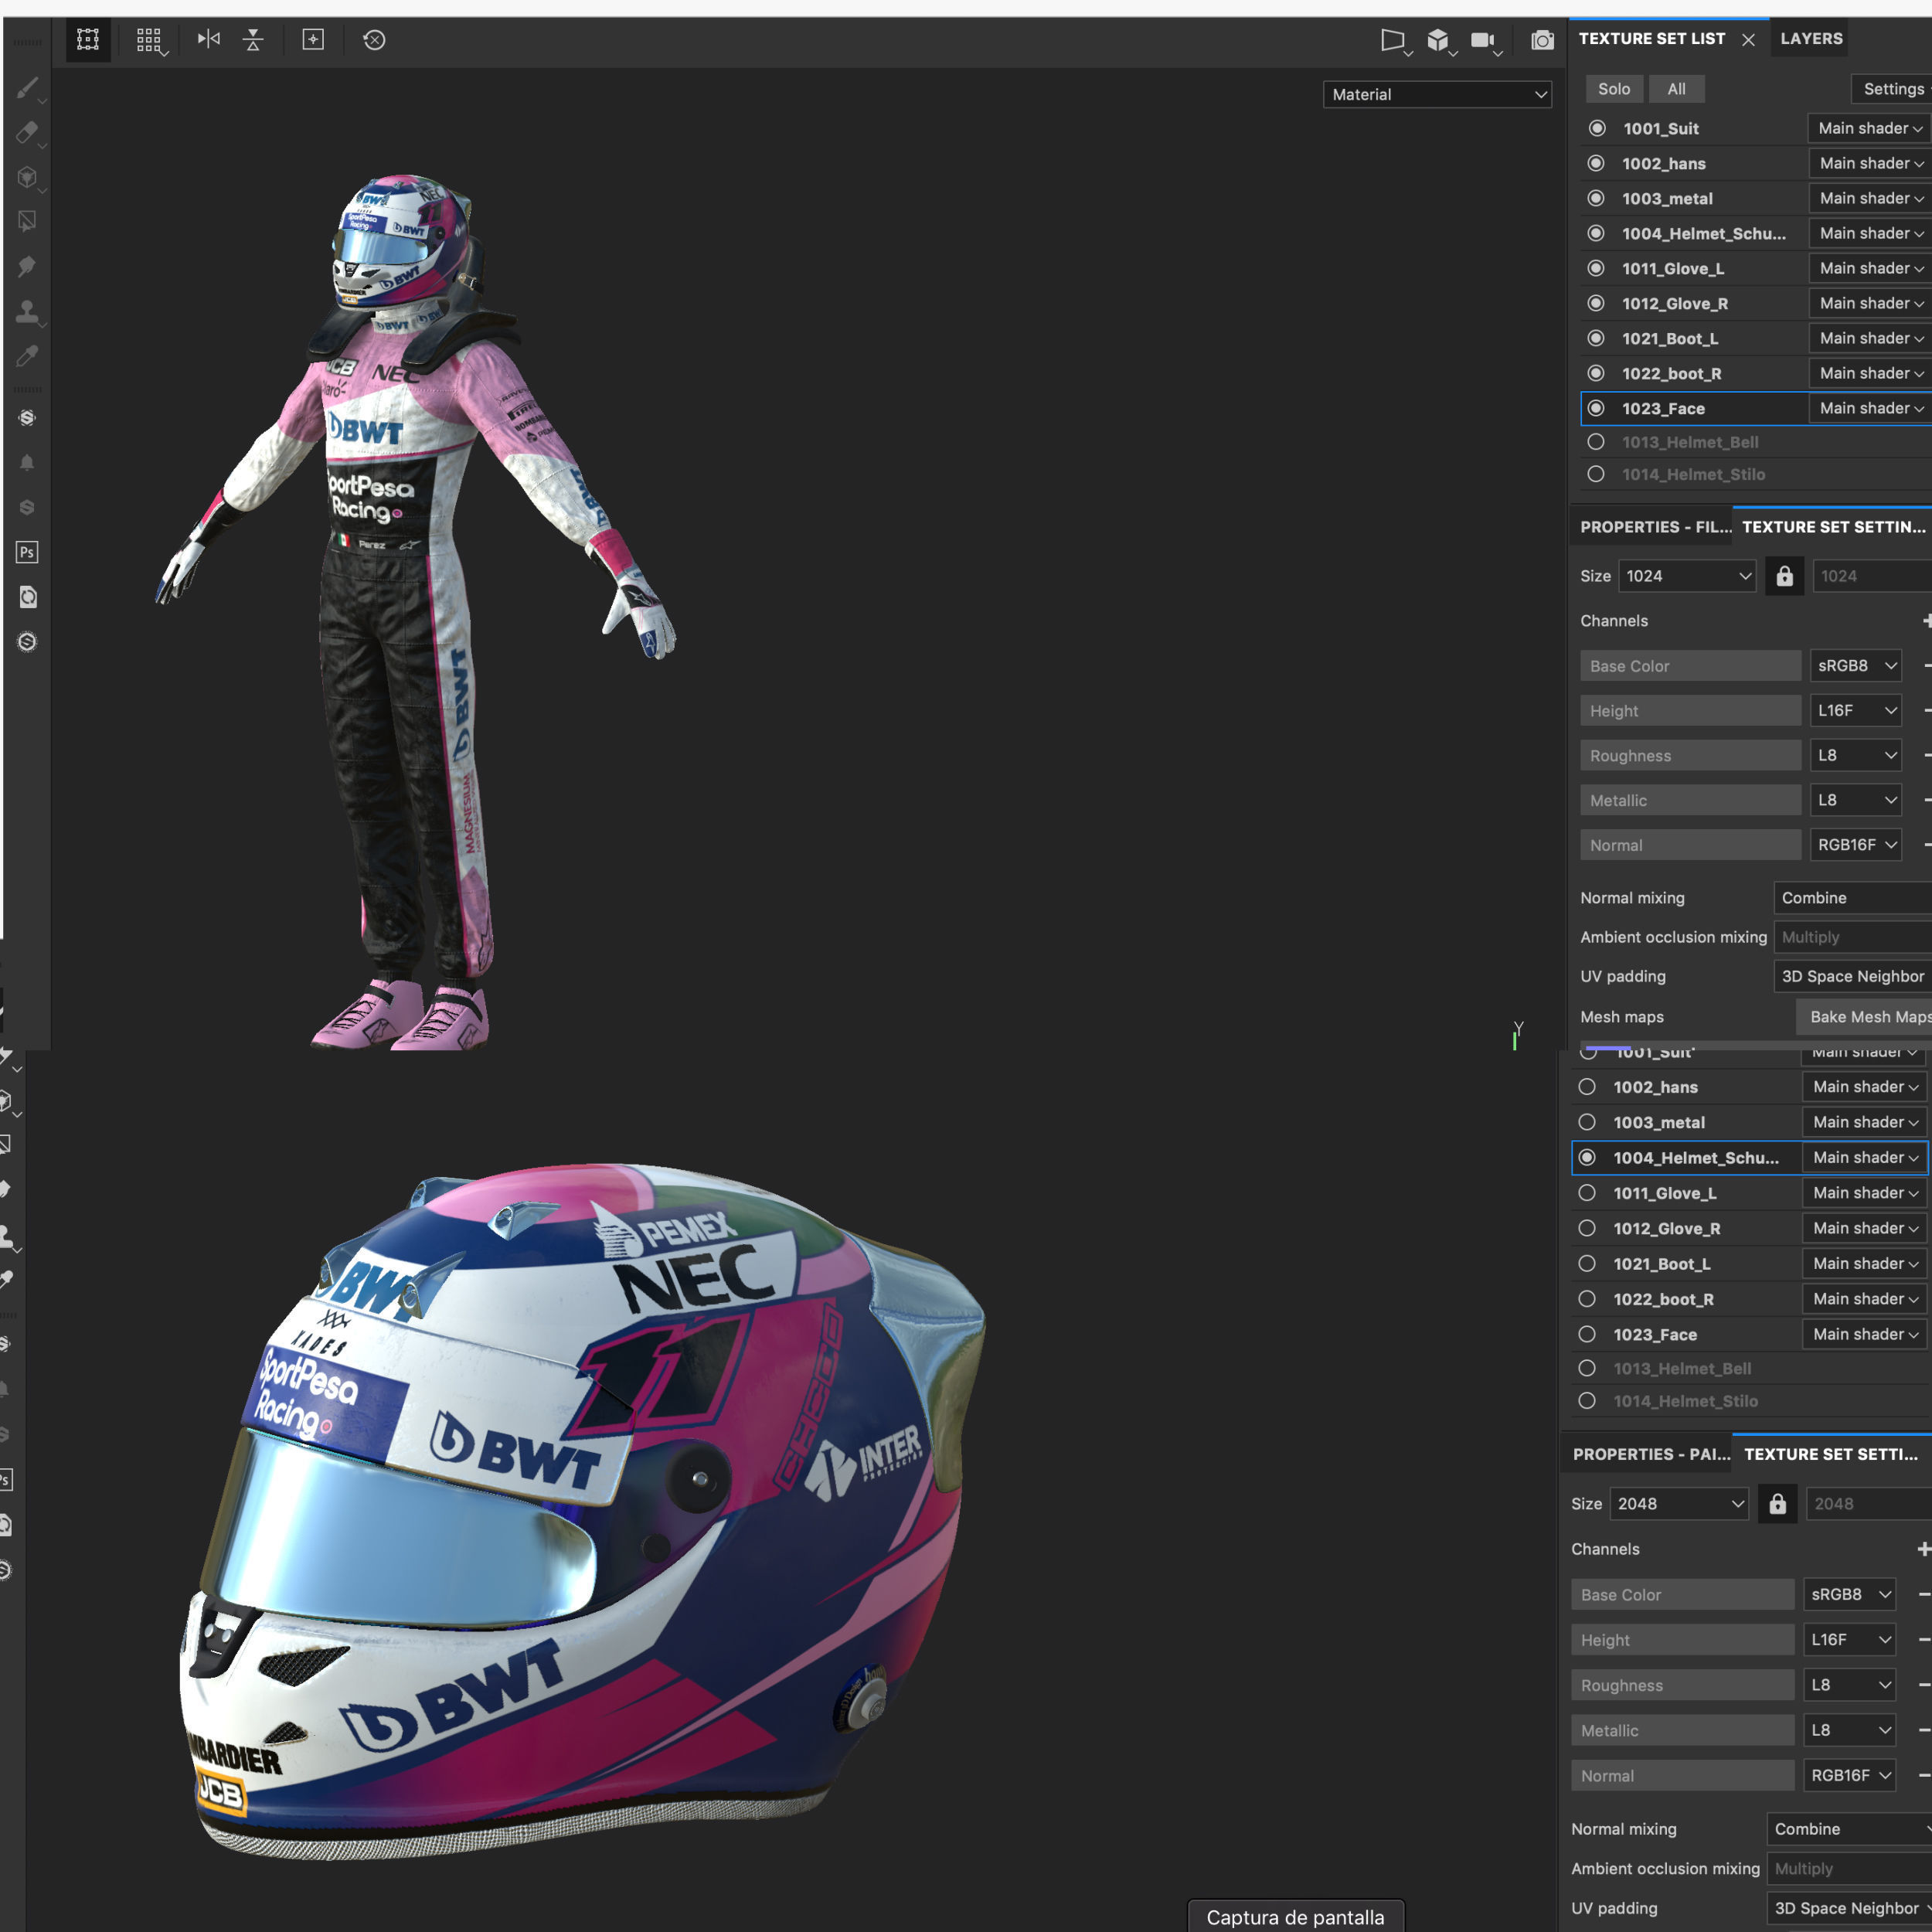Select the Eraser tool in left toolbar
The height and width of the screenshot is (1932, 1932).
point(27,132)
